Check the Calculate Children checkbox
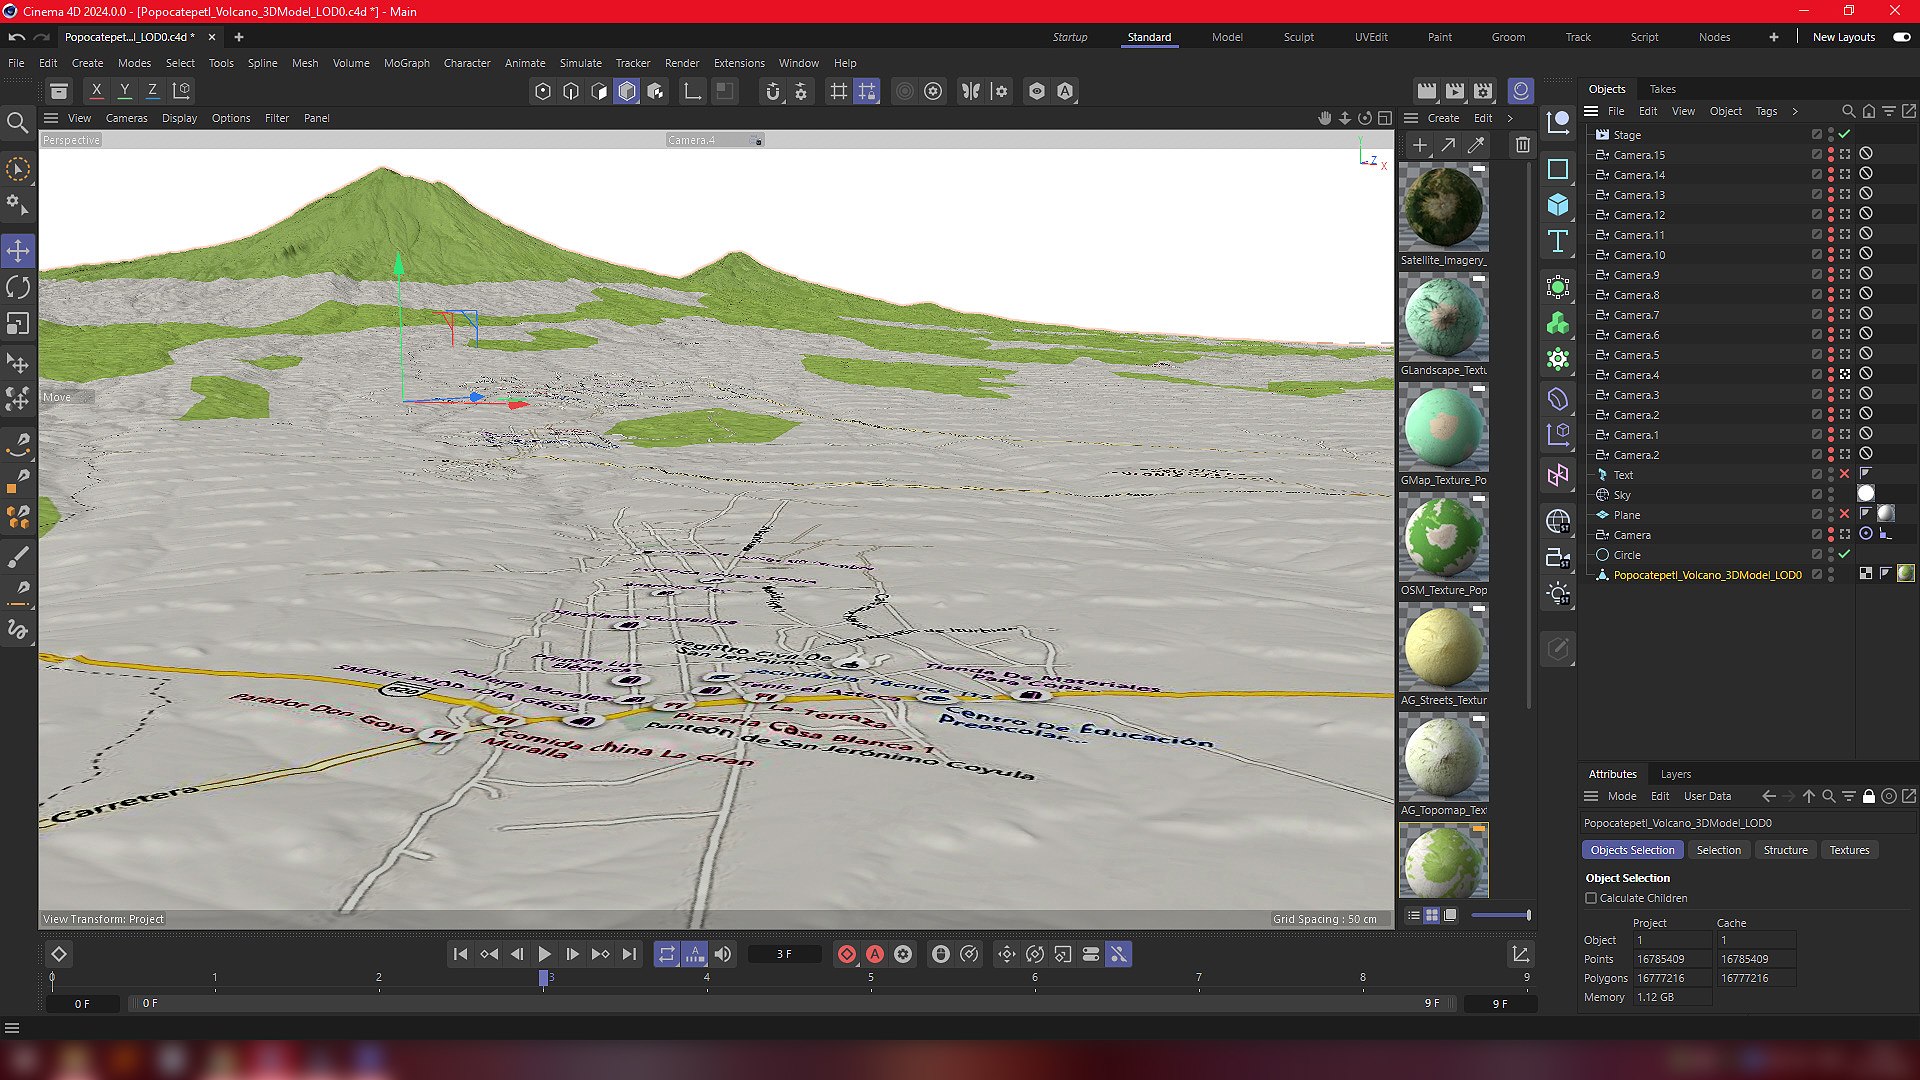Screen dimensions: 1920x1080 coord(1591,898)
